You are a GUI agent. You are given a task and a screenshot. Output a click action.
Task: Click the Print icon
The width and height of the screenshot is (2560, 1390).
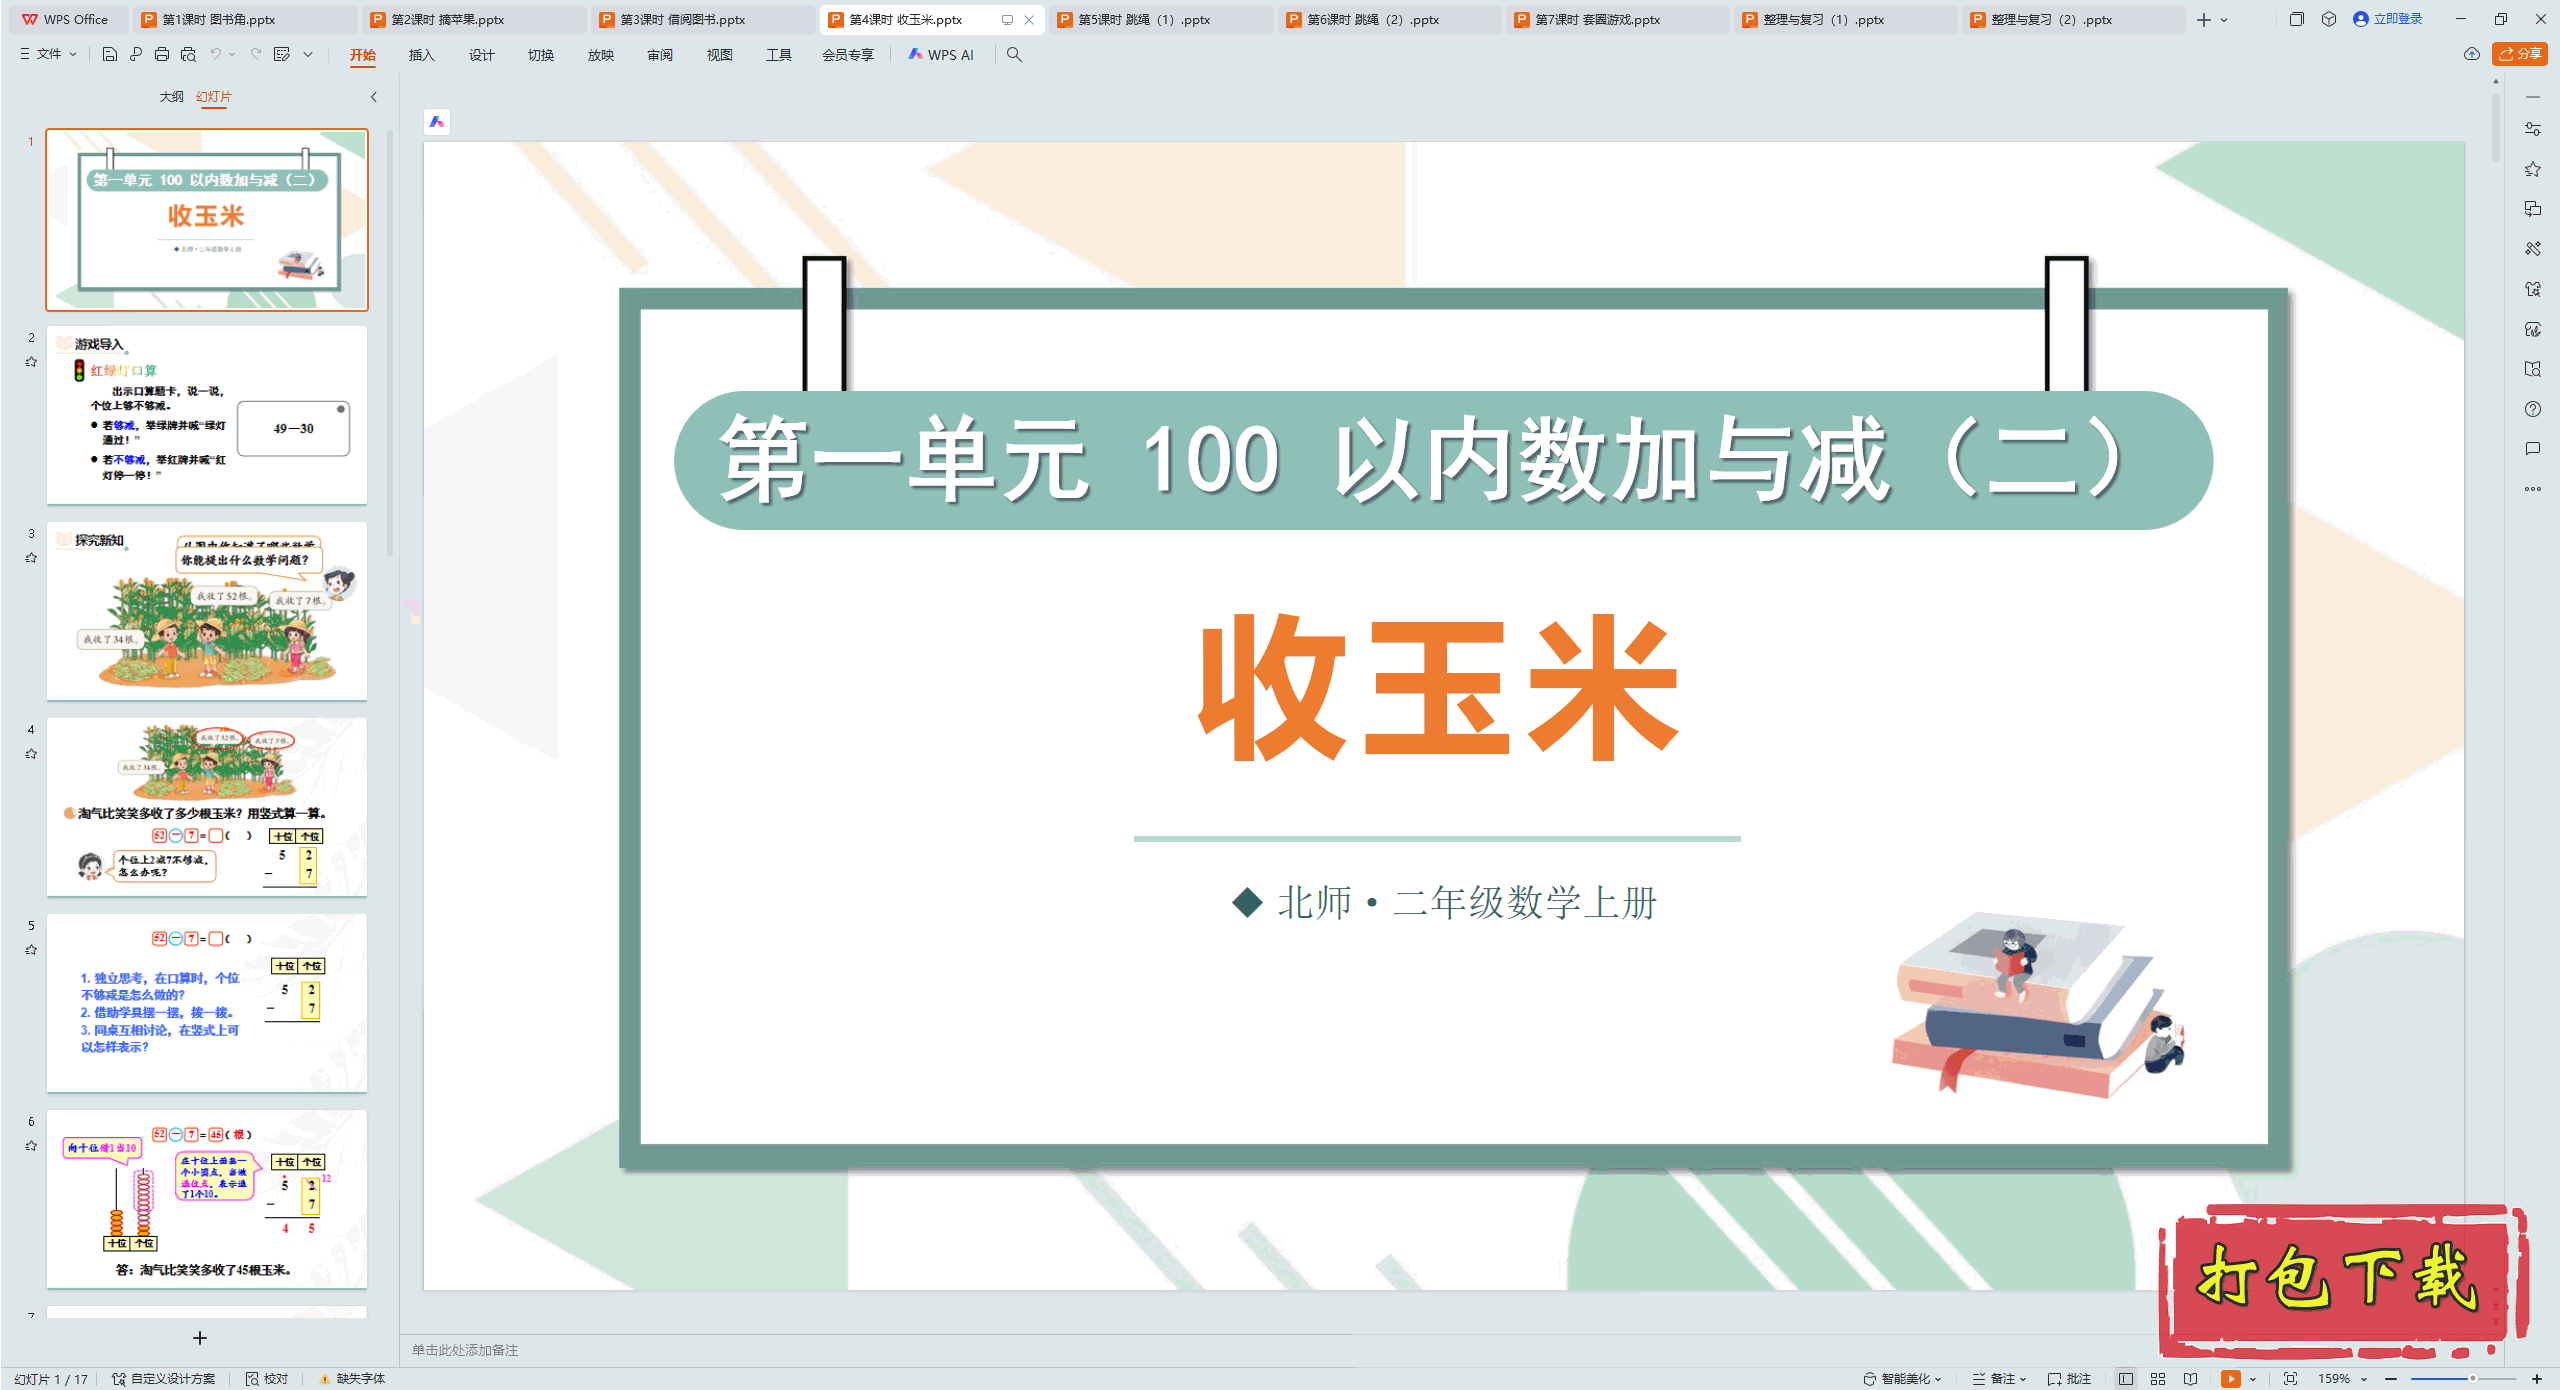[162, 55]
